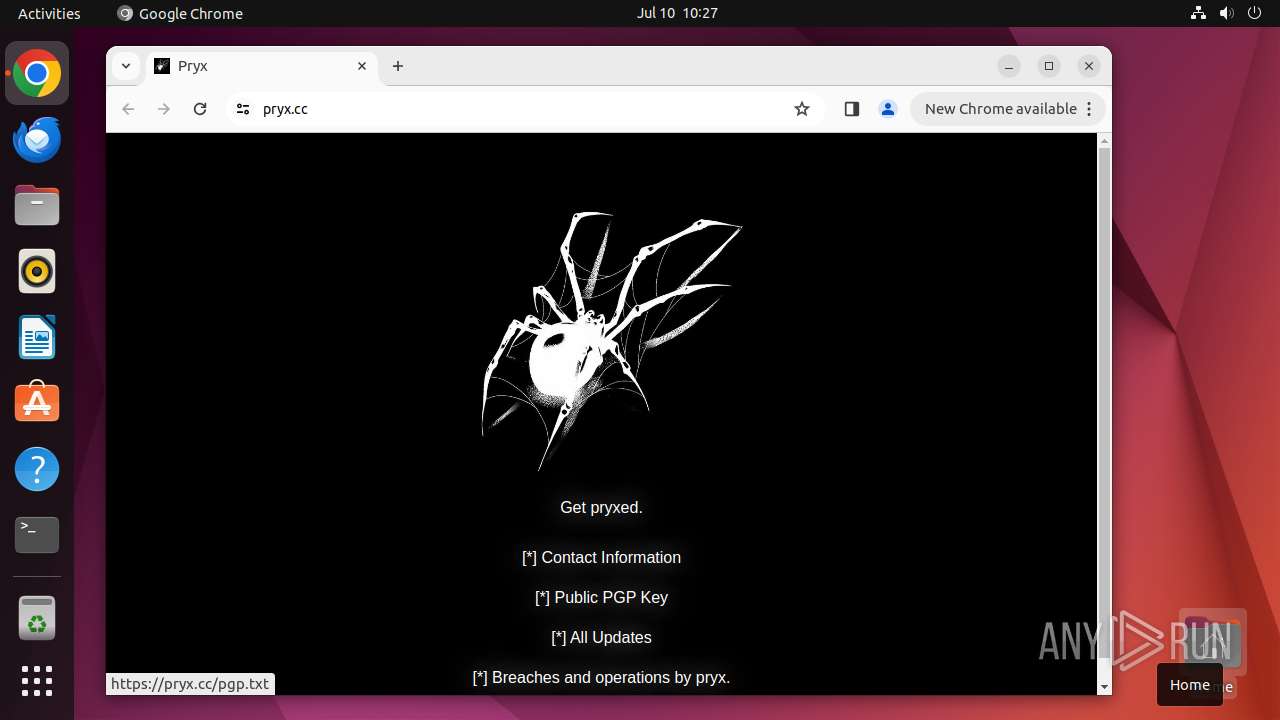Minimize the Chrome window

coord(1009,66)
